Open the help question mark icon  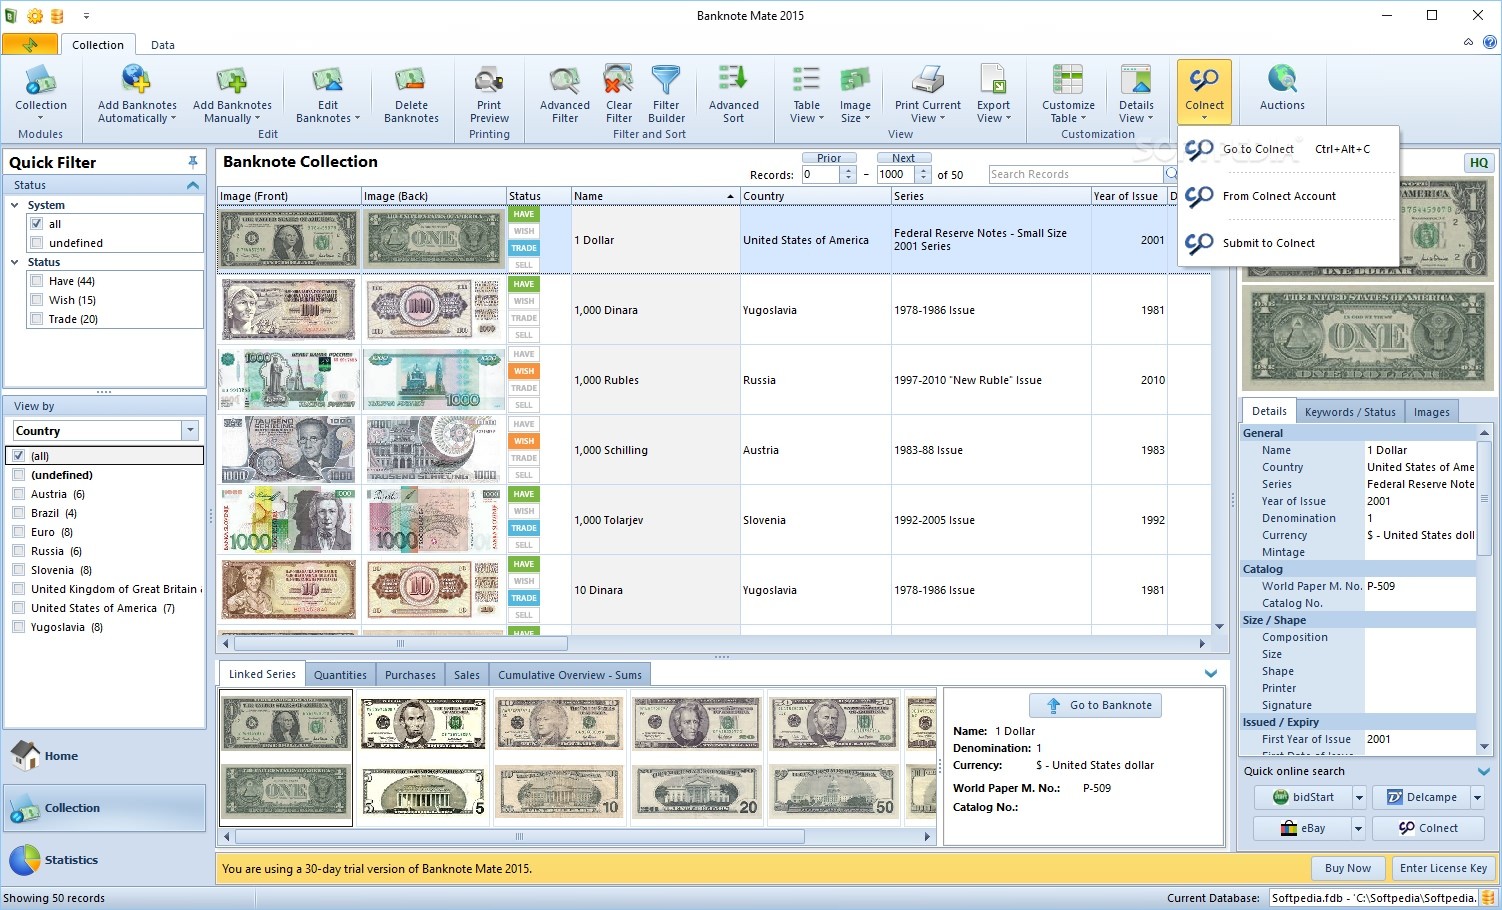(x=1490, y=43)
